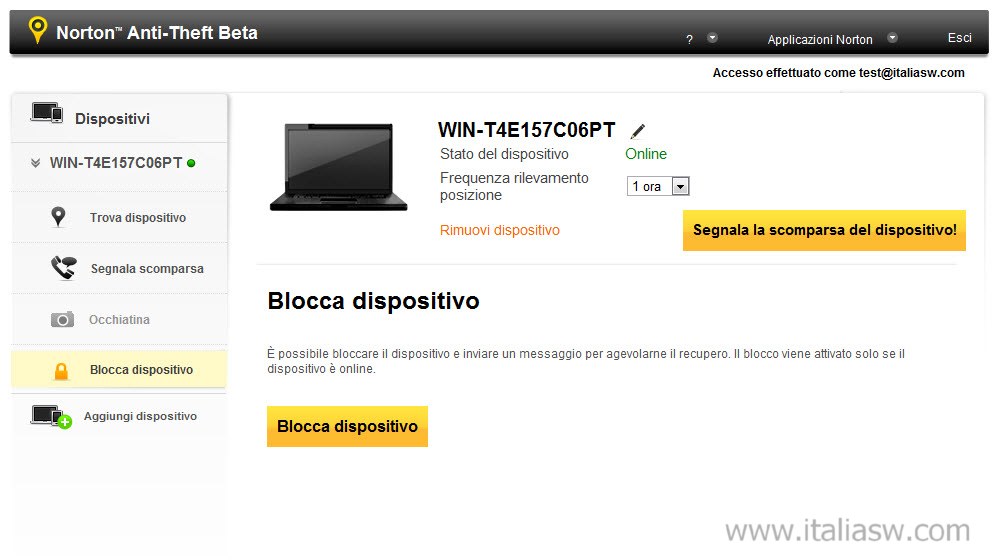This screenshot has height=560, width=993.
Task: Collapse the WIN-T4E157C06PT device chevron
Action: point(35,163)
